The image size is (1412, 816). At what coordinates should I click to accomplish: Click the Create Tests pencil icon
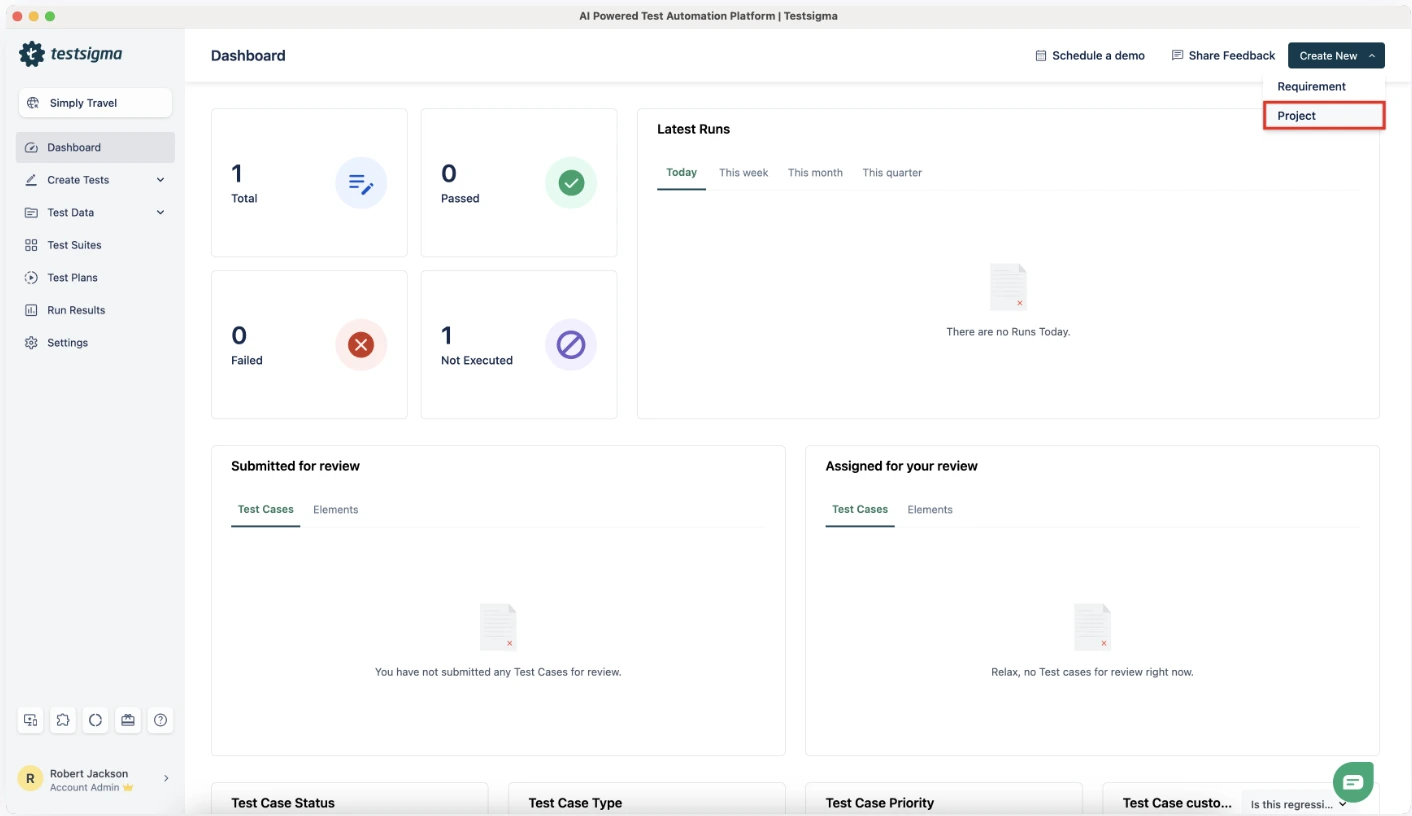pos(31,180)
